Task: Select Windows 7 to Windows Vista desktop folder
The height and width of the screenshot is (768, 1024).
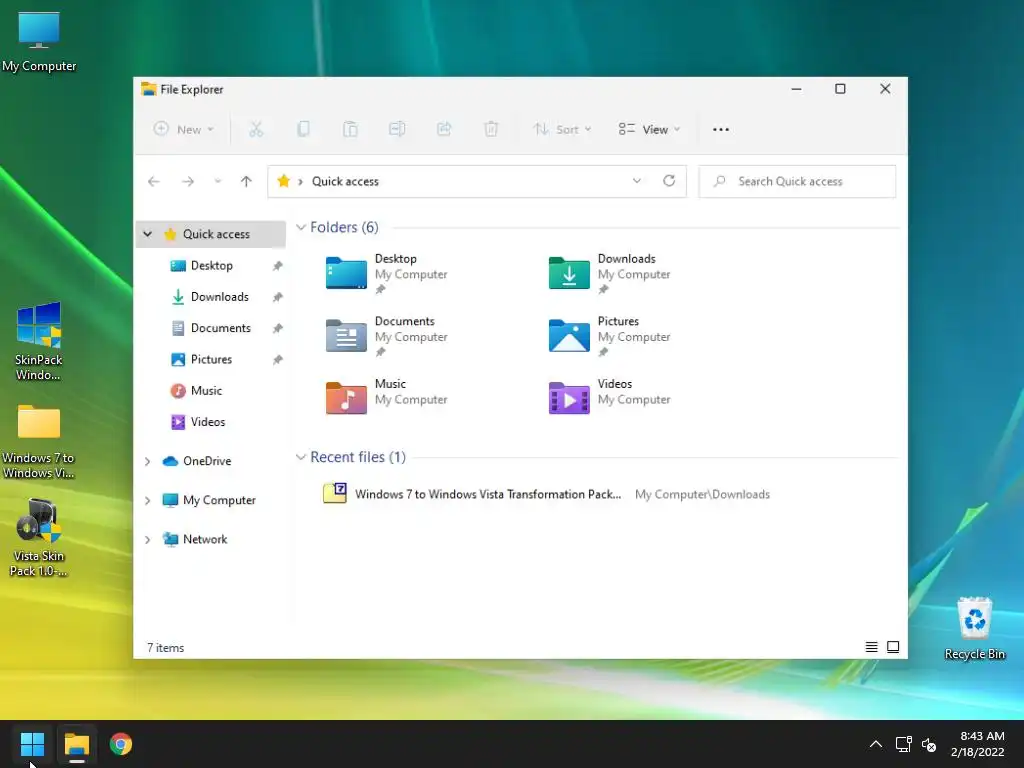Action: pos(39,441)
